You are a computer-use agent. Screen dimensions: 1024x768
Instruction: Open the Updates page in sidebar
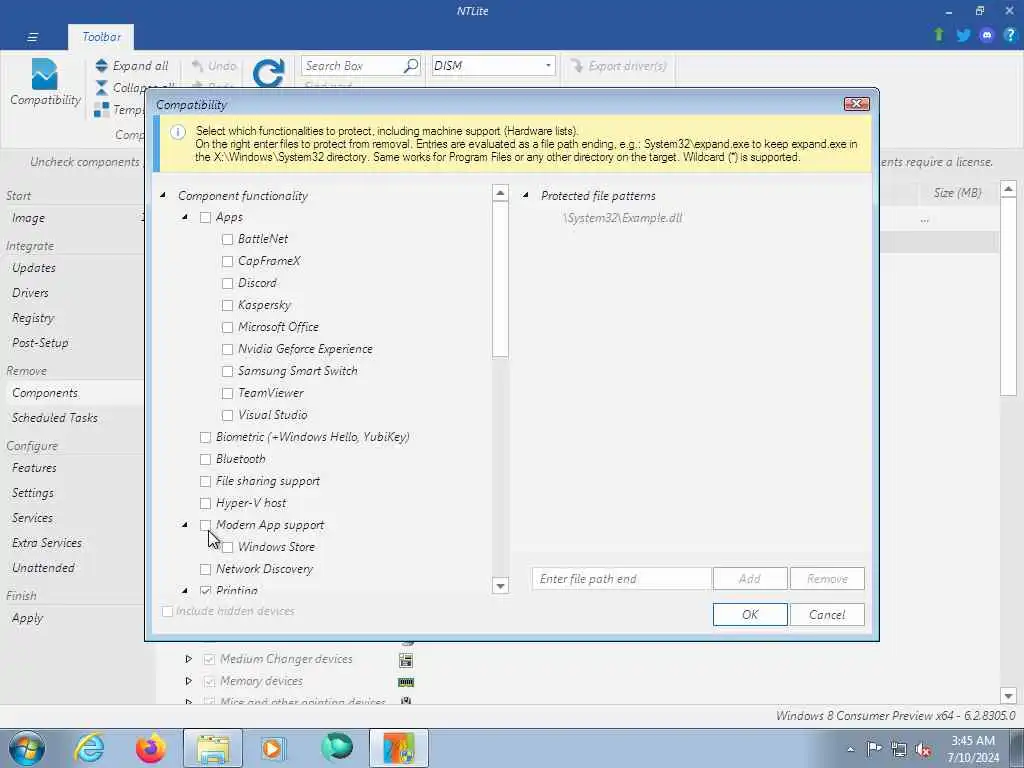coord(34,268)
